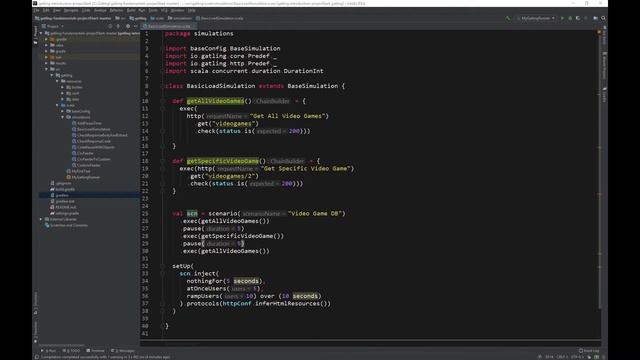Image resolution: width=640 pixels, height=360 pixels.
Task: Expand the out folder arrow
Action: [47, 57]
